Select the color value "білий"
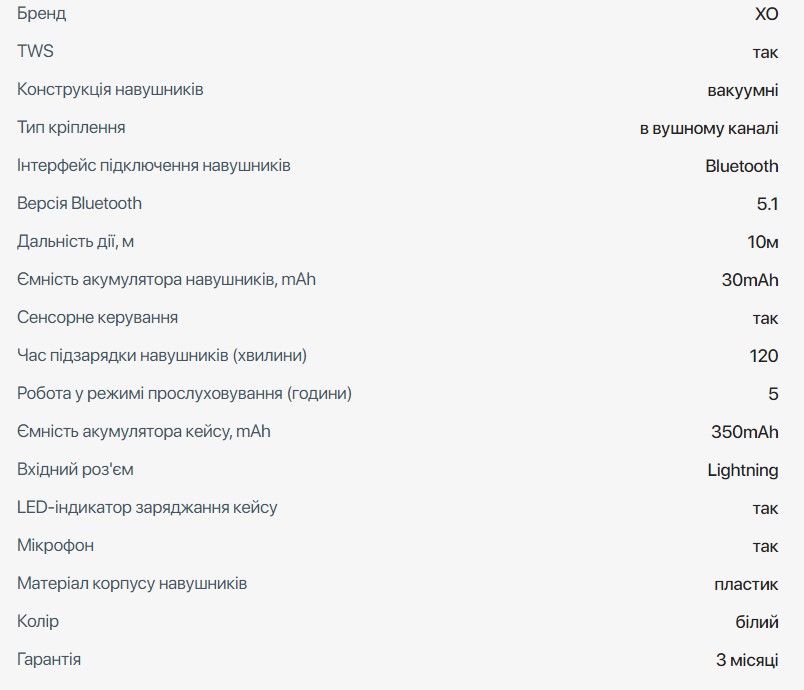Screen dimensions: 804x690 coord(756,622)
